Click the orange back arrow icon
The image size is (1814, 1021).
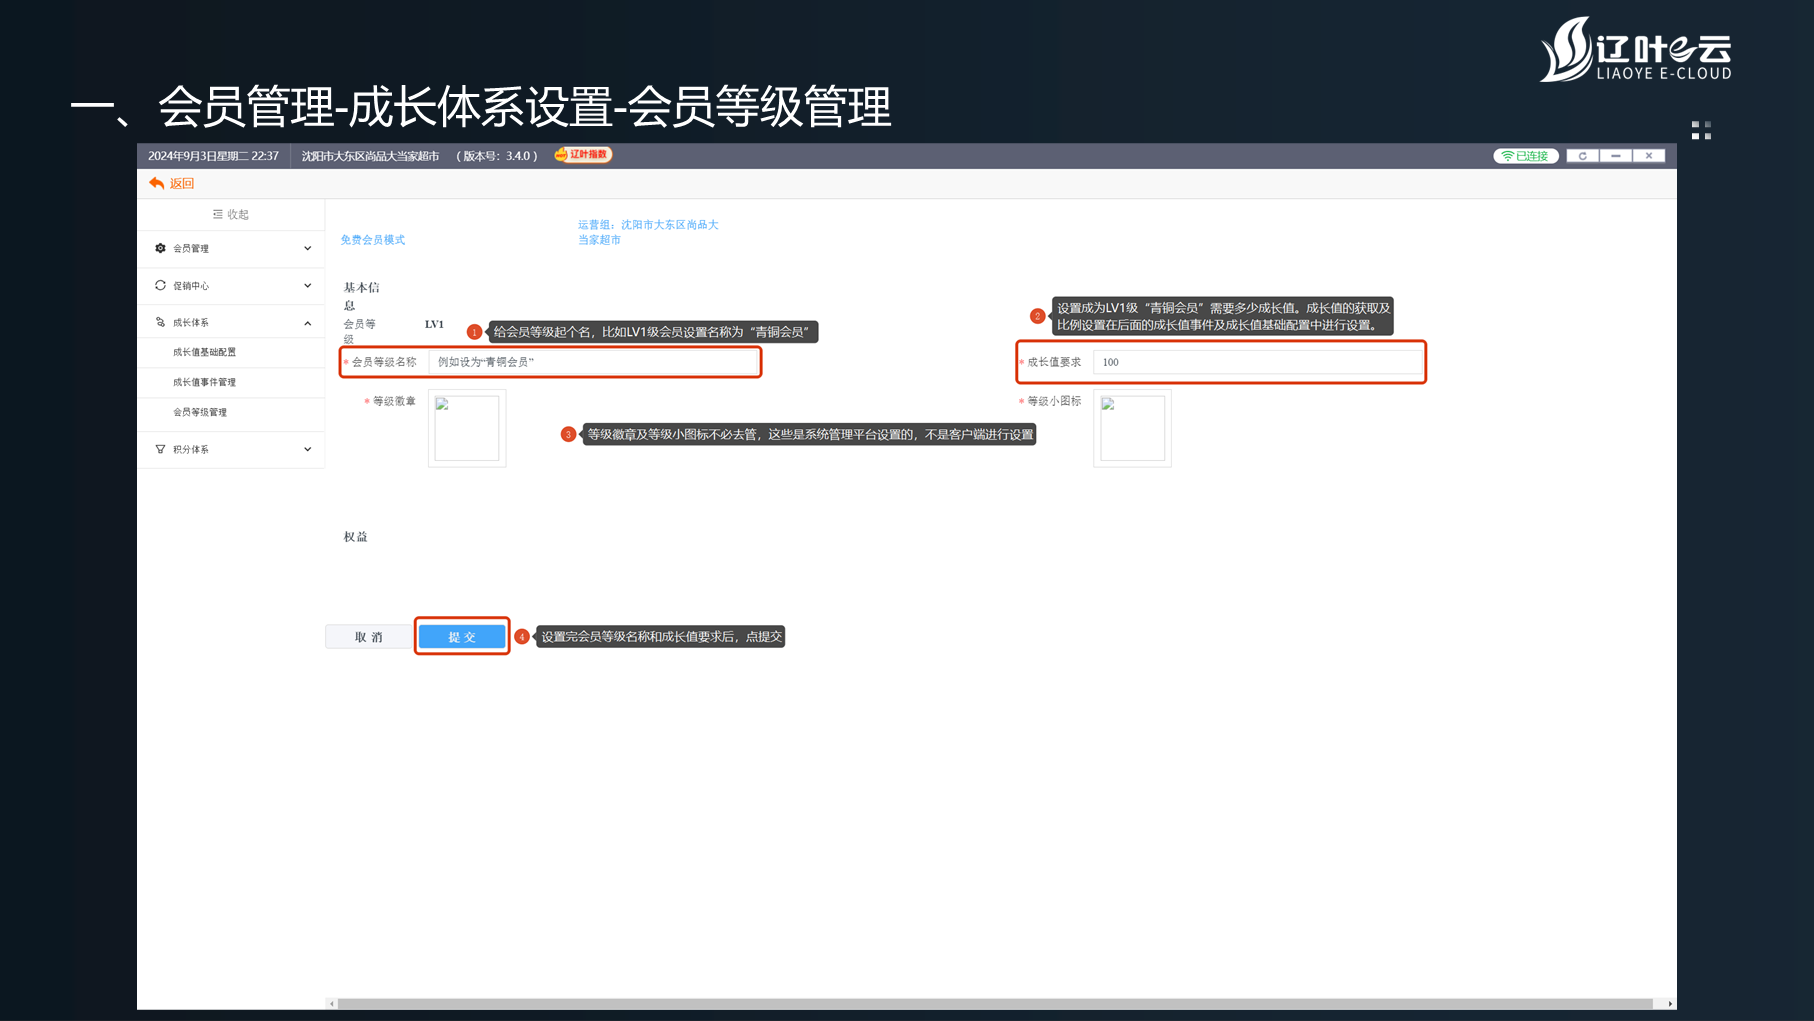pyautogui.click(x=156, y=183)
